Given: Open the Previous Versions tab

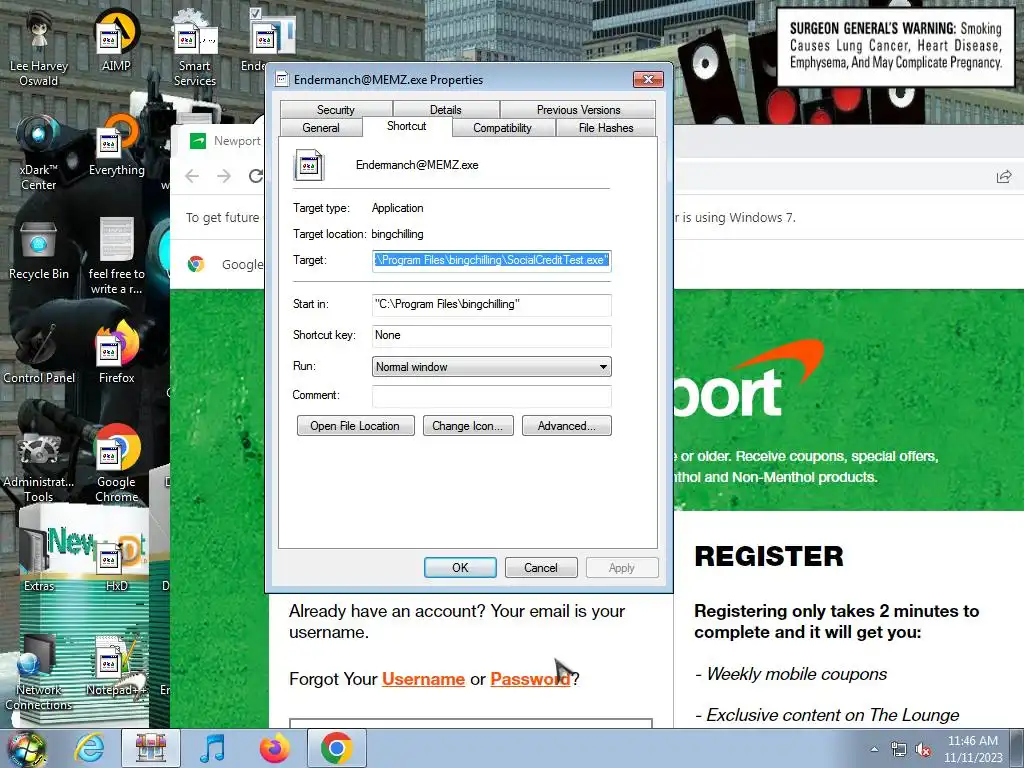Looking at the screenshot, I should (x=578, y=110).
